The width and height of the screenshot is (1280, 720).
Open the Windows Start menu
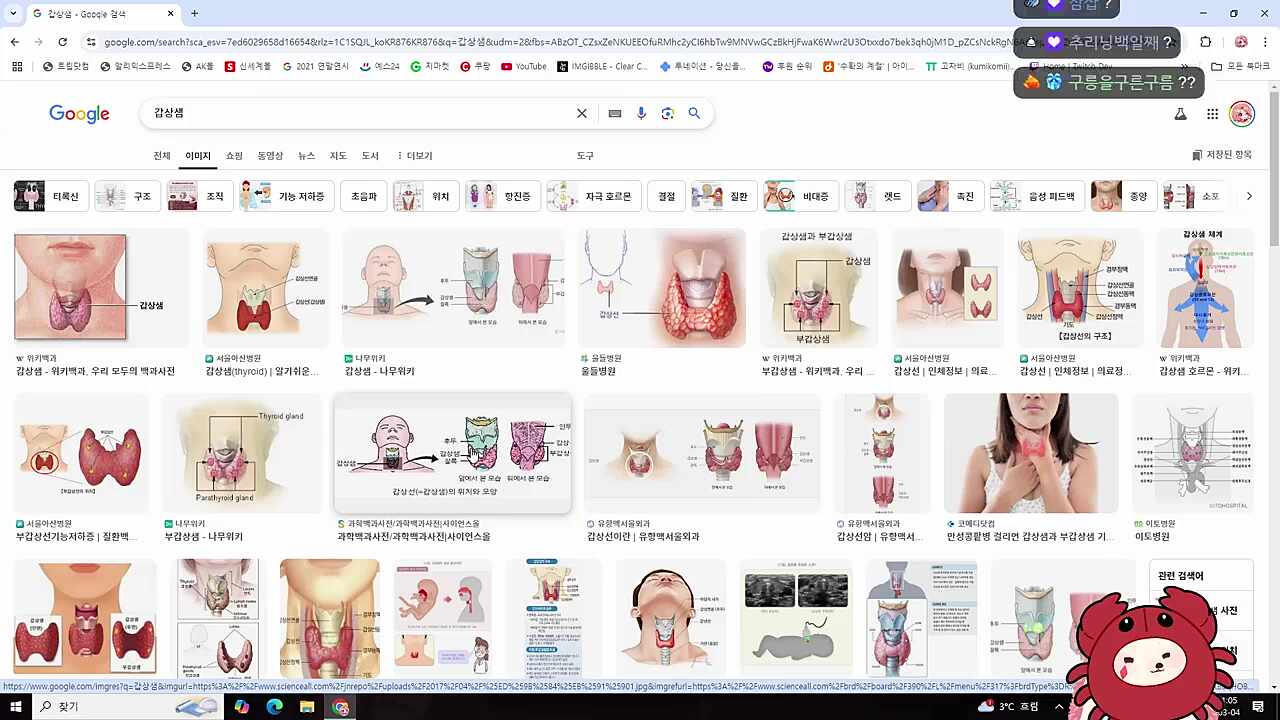point(15,707)
